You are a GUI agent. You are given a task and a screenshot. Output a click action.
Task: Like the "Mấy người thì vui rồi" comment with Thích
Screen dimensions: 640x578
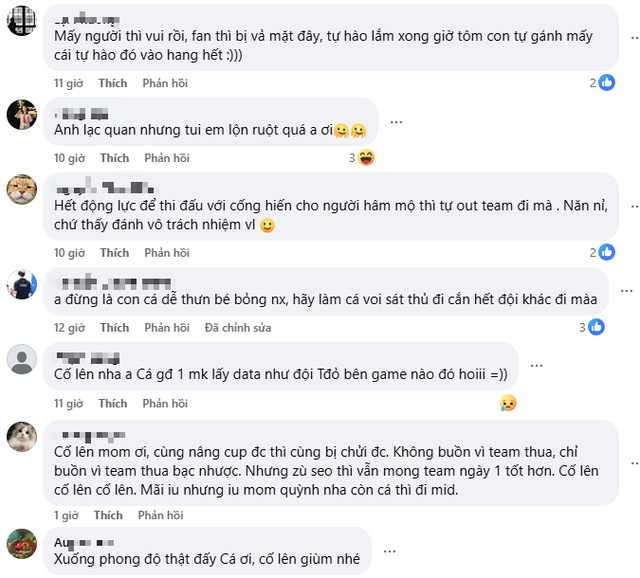(113, 83)
